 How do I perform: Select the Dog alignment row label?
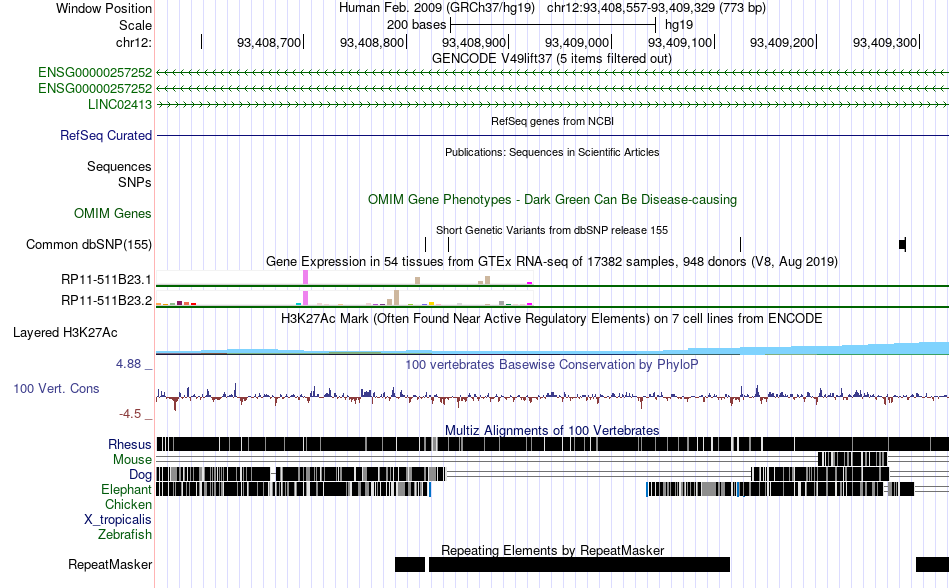140,475
